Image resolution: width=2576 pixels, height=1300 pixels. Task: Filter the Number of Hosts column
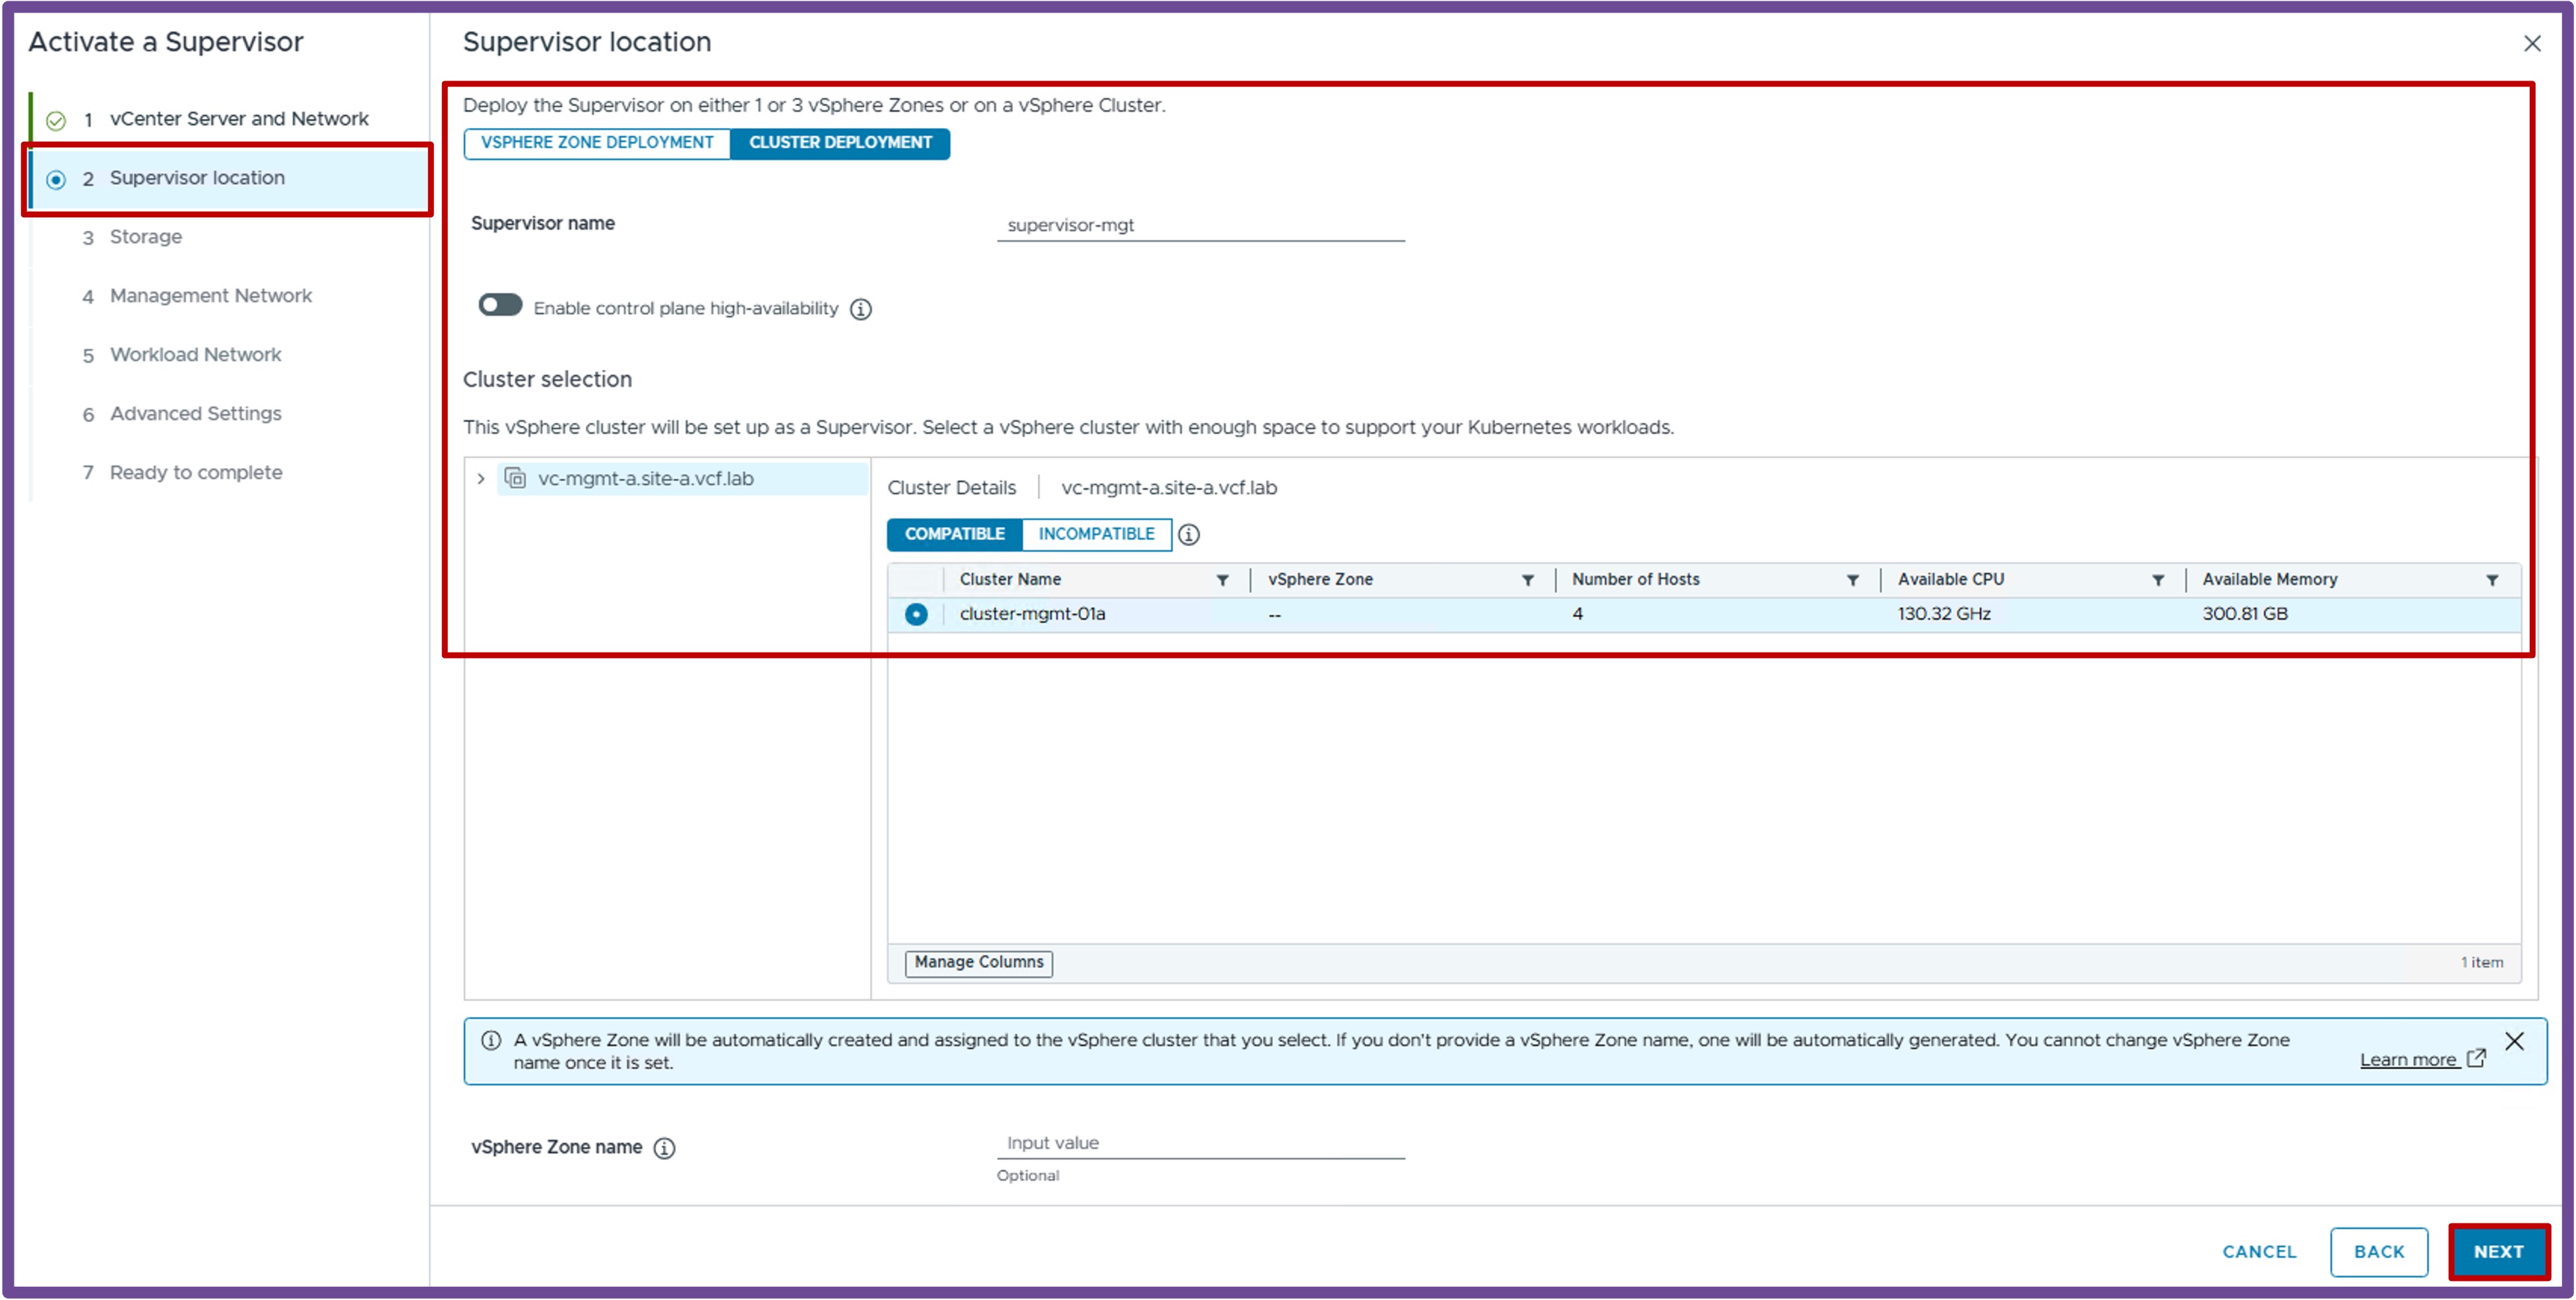click(1852, 580)
